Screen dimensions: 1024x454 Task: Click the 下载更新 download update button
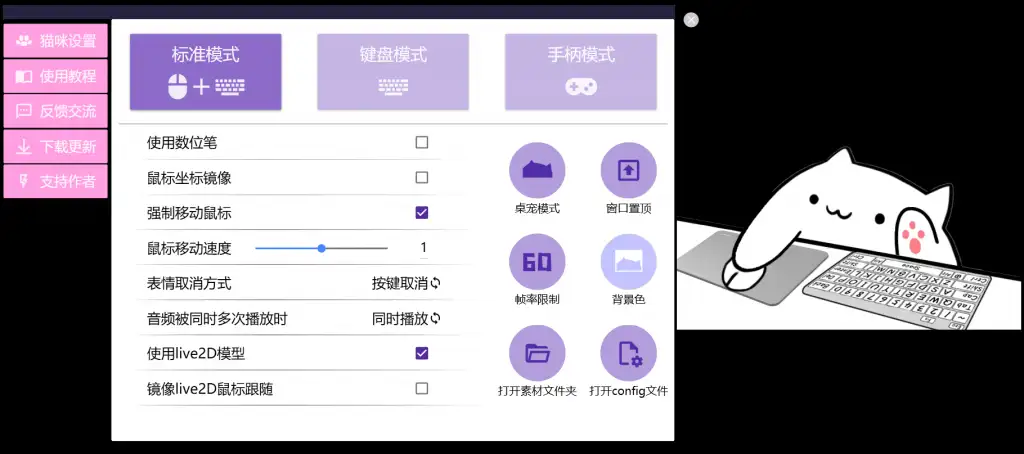pyautogui.click(x=56, y=146)
